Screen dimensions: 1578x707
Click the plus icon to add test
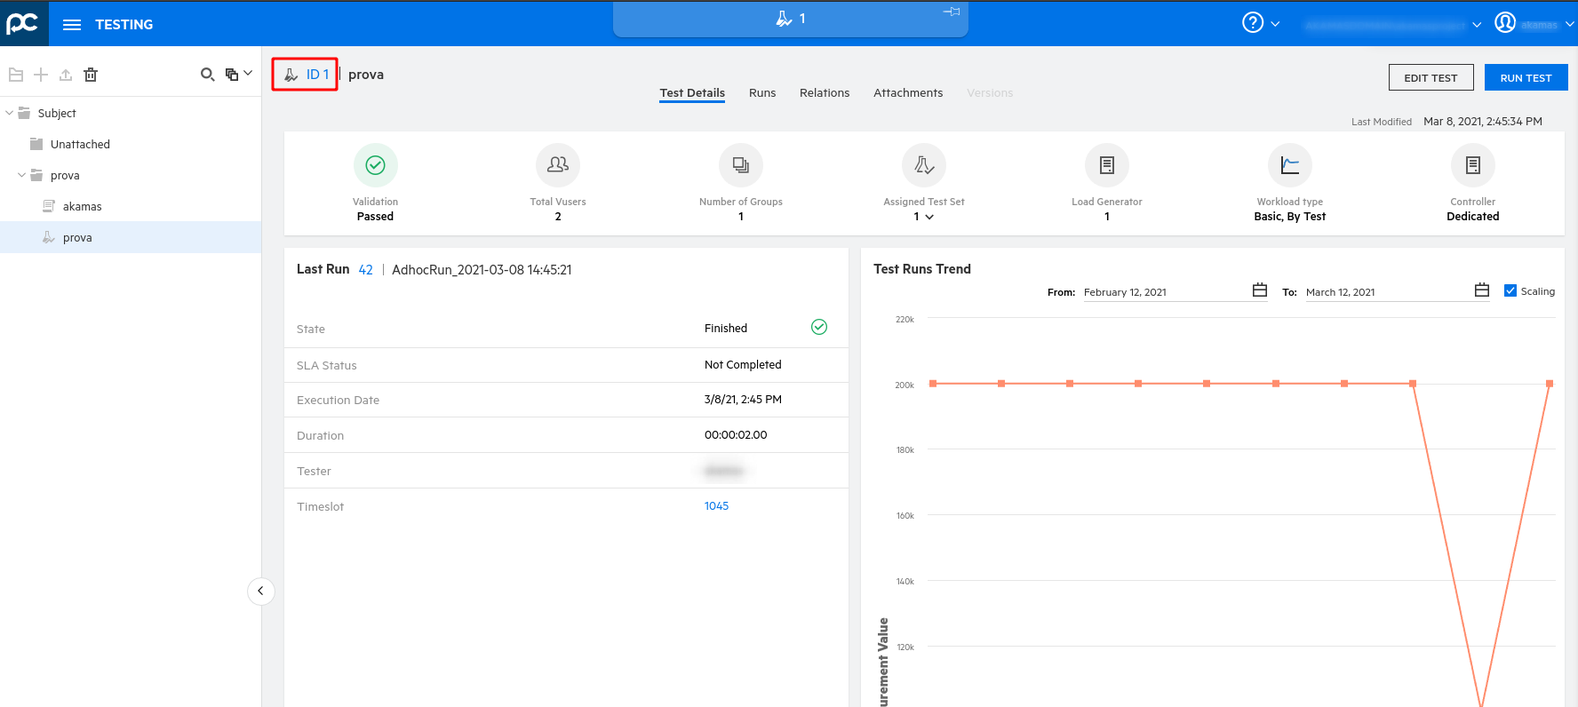click(41, 74)
